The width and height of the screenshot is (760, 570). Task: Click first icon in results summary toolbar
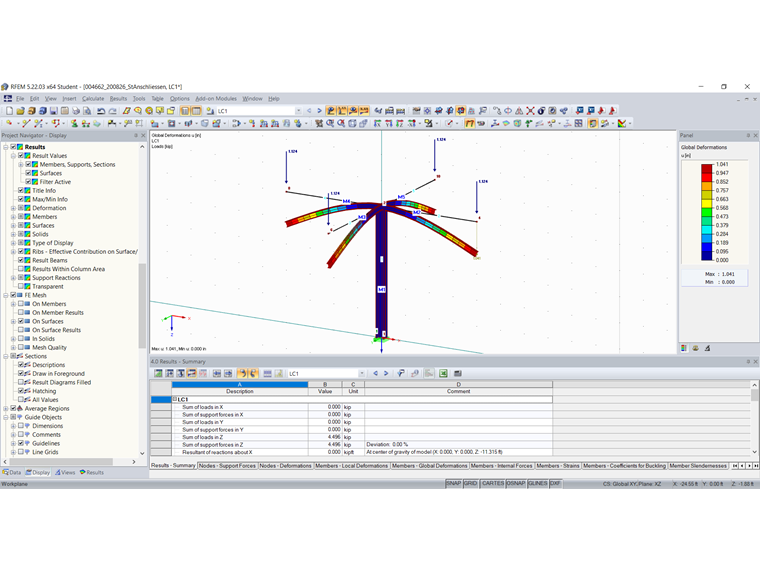158,373
